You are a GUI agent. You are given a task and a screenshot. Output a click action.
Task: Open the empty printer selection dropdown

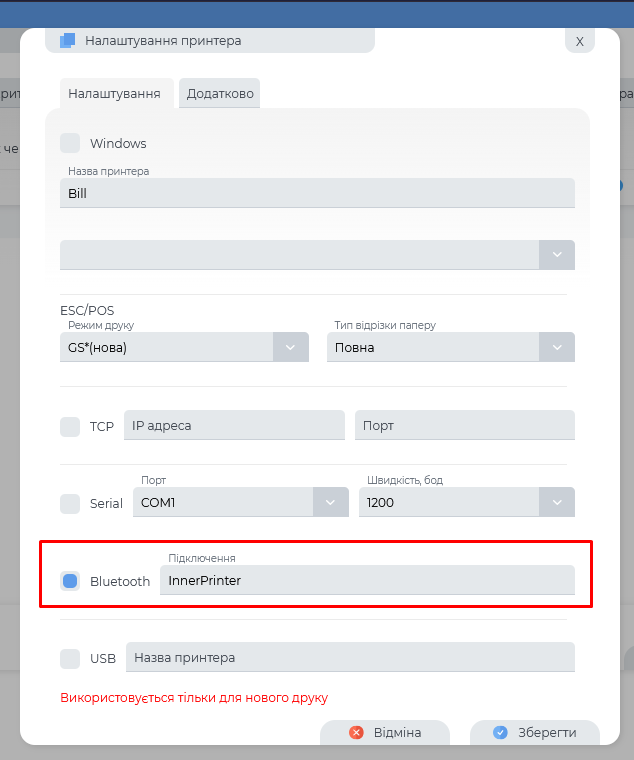(x=557, y=255)
